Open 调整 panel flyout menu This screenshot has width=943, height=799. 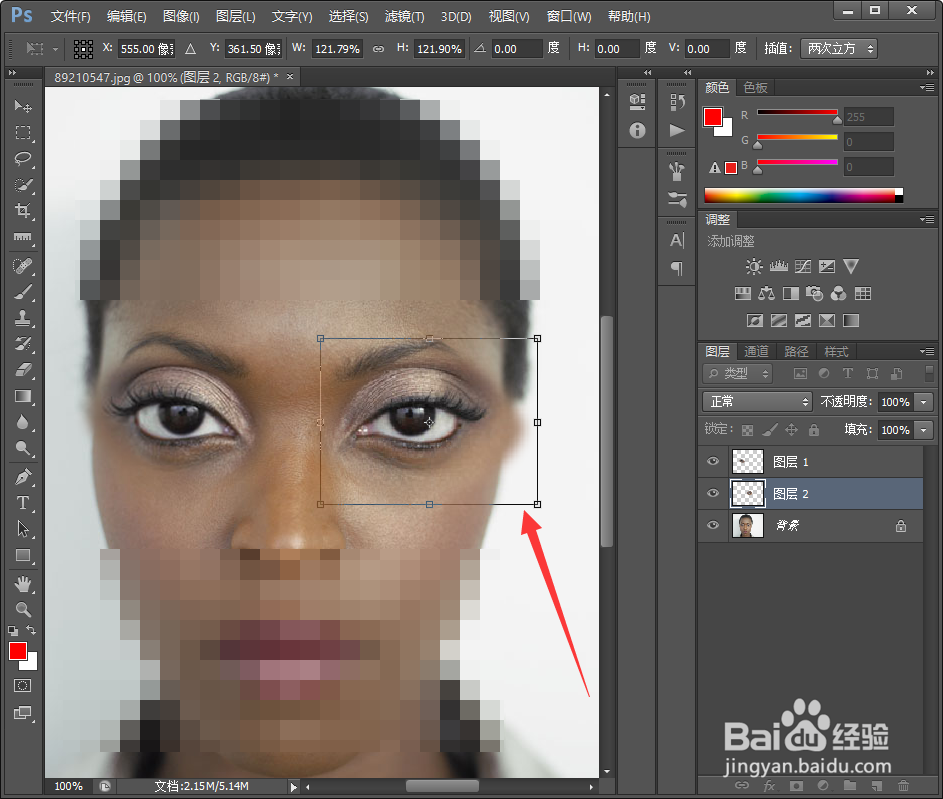[x=927, y=219]
